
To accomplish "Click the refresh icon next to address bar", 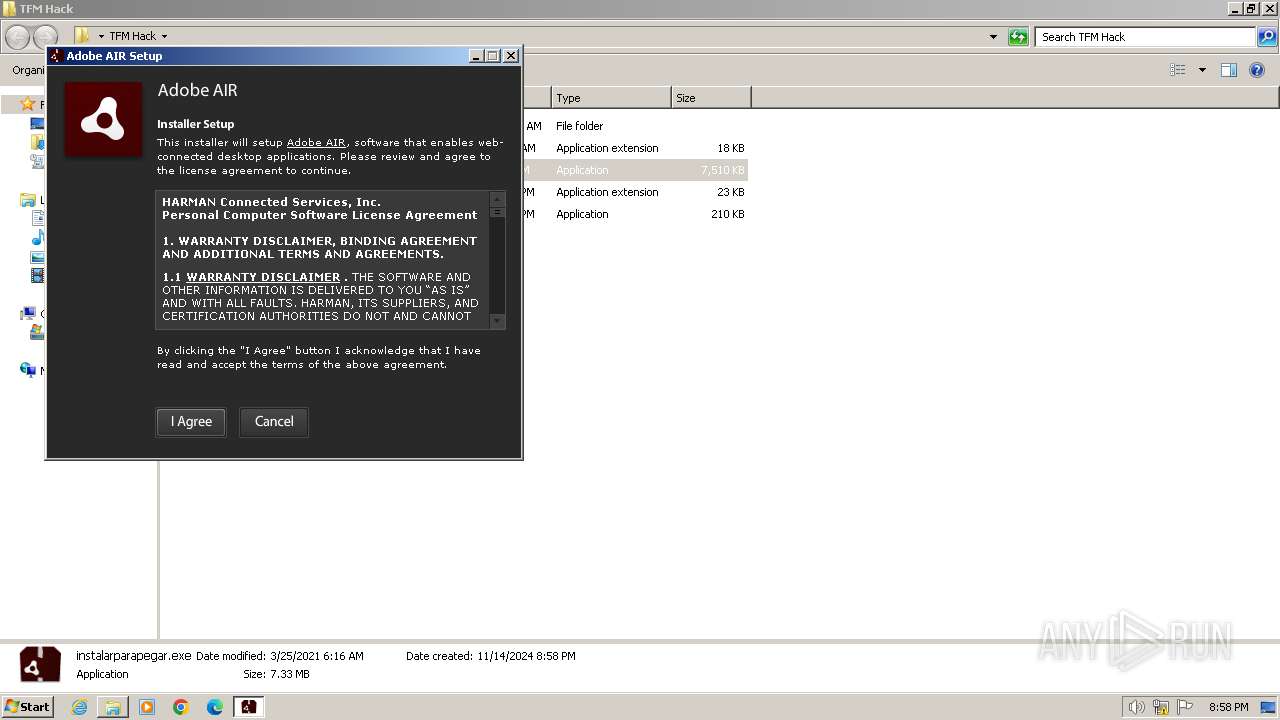I will pos(1018,37).
